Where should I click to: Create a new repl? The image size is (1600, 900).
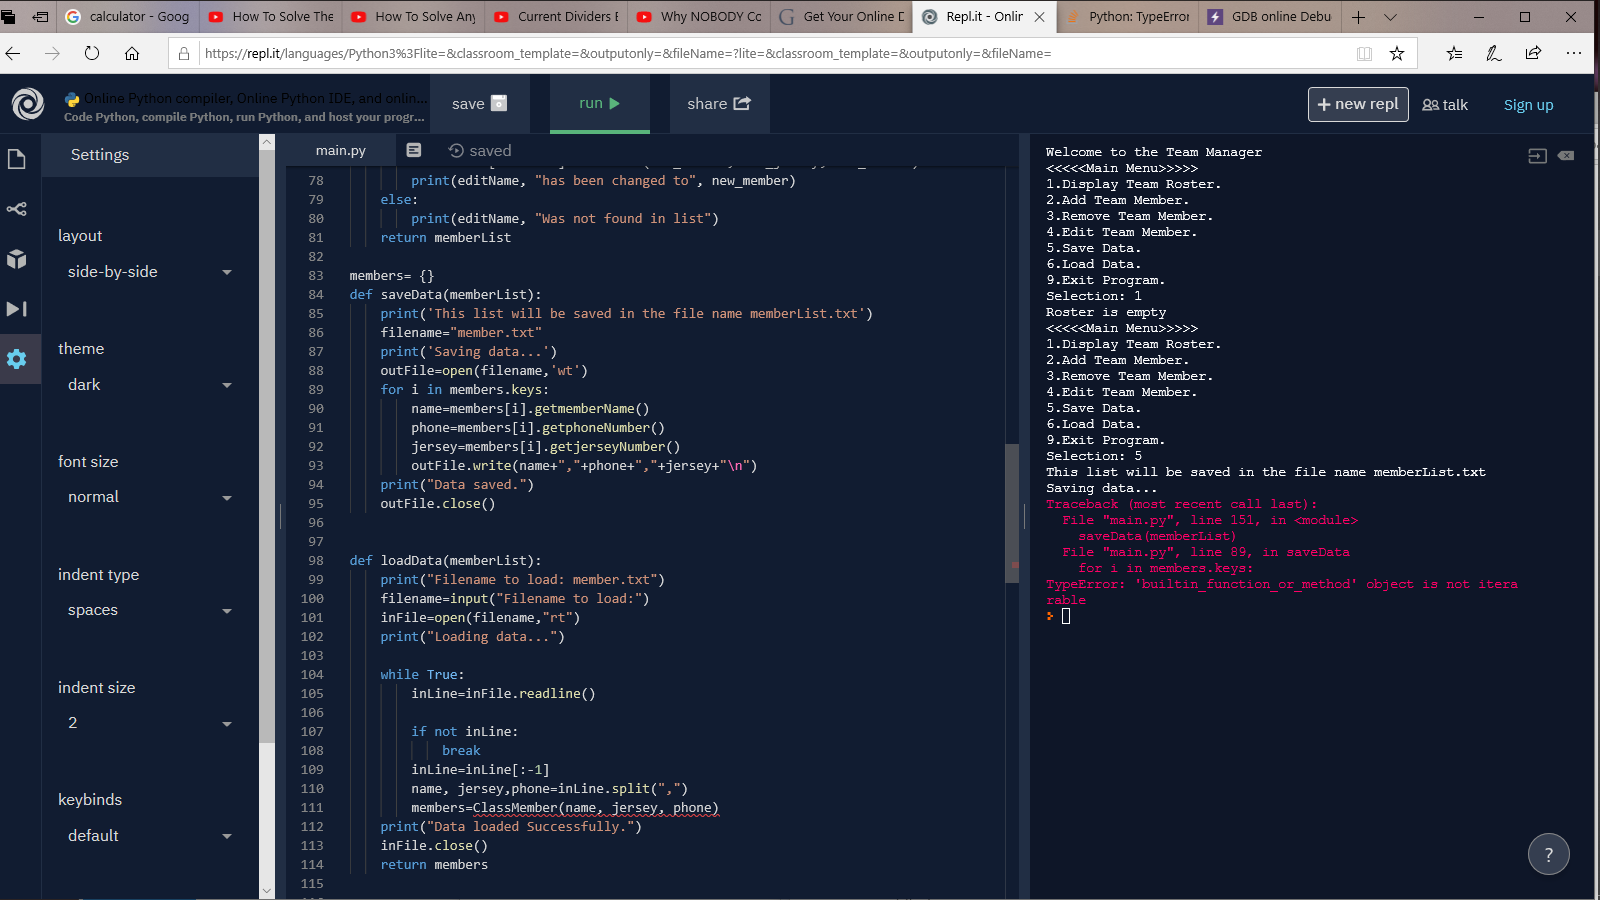click(1357, 104)
